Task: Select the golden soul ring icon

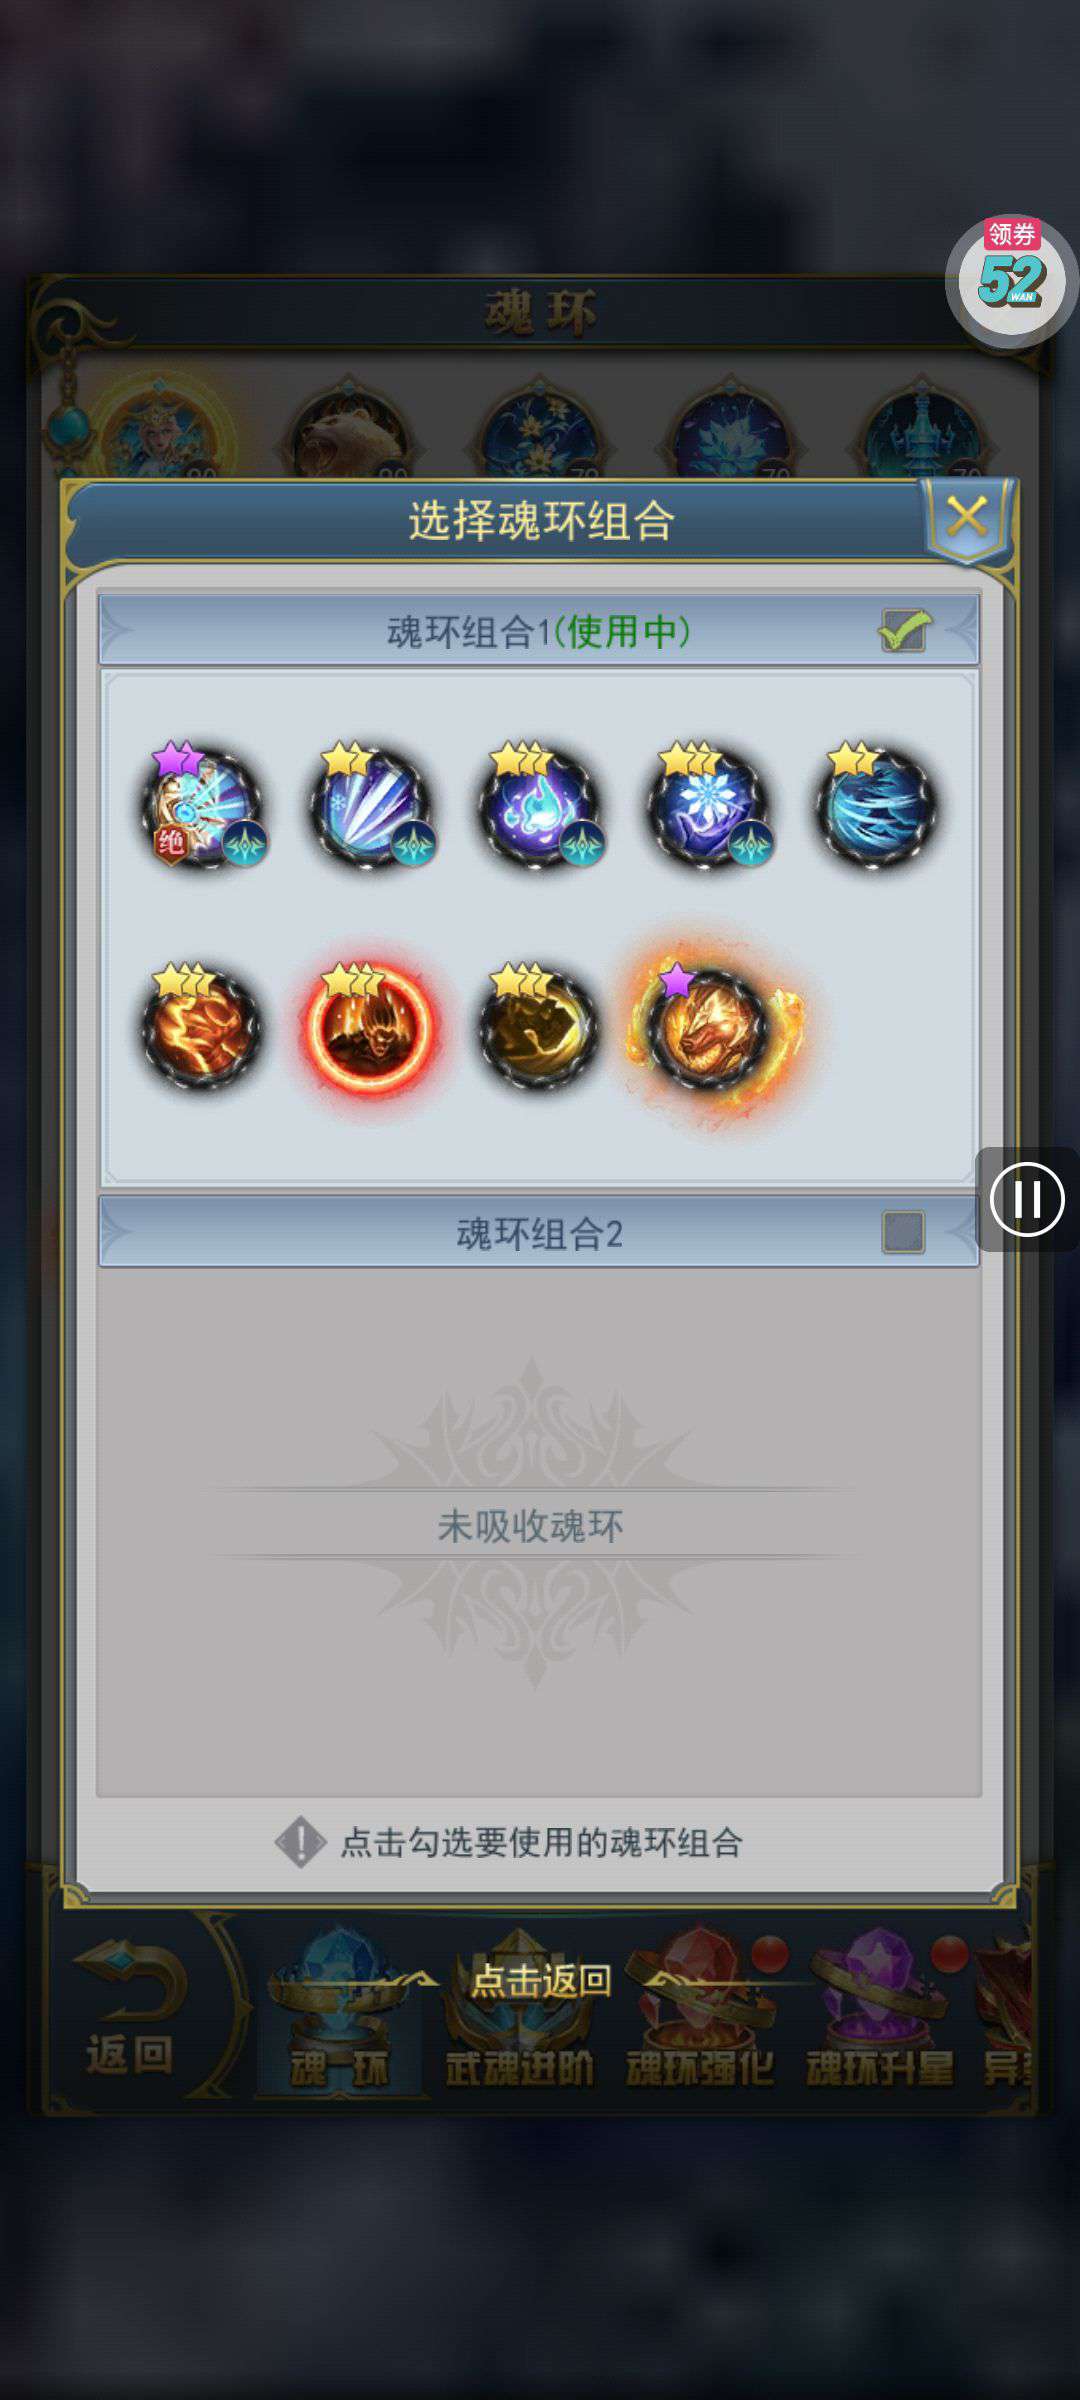Action: 540,1027
